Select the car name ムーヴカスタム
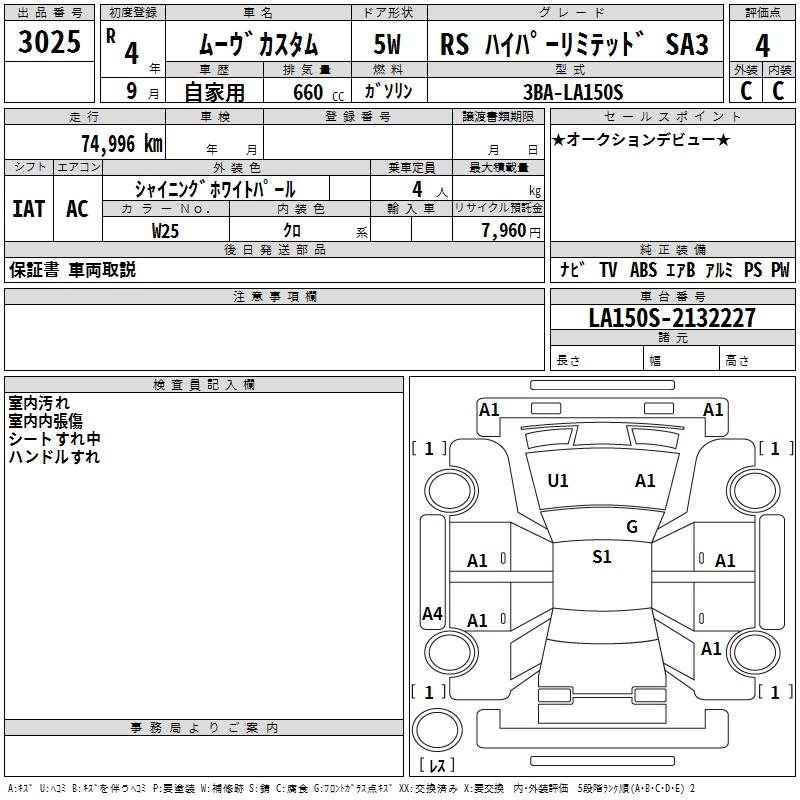Image resolution: width=800 pixels, height=800 pixels. [x=258, y=44]
